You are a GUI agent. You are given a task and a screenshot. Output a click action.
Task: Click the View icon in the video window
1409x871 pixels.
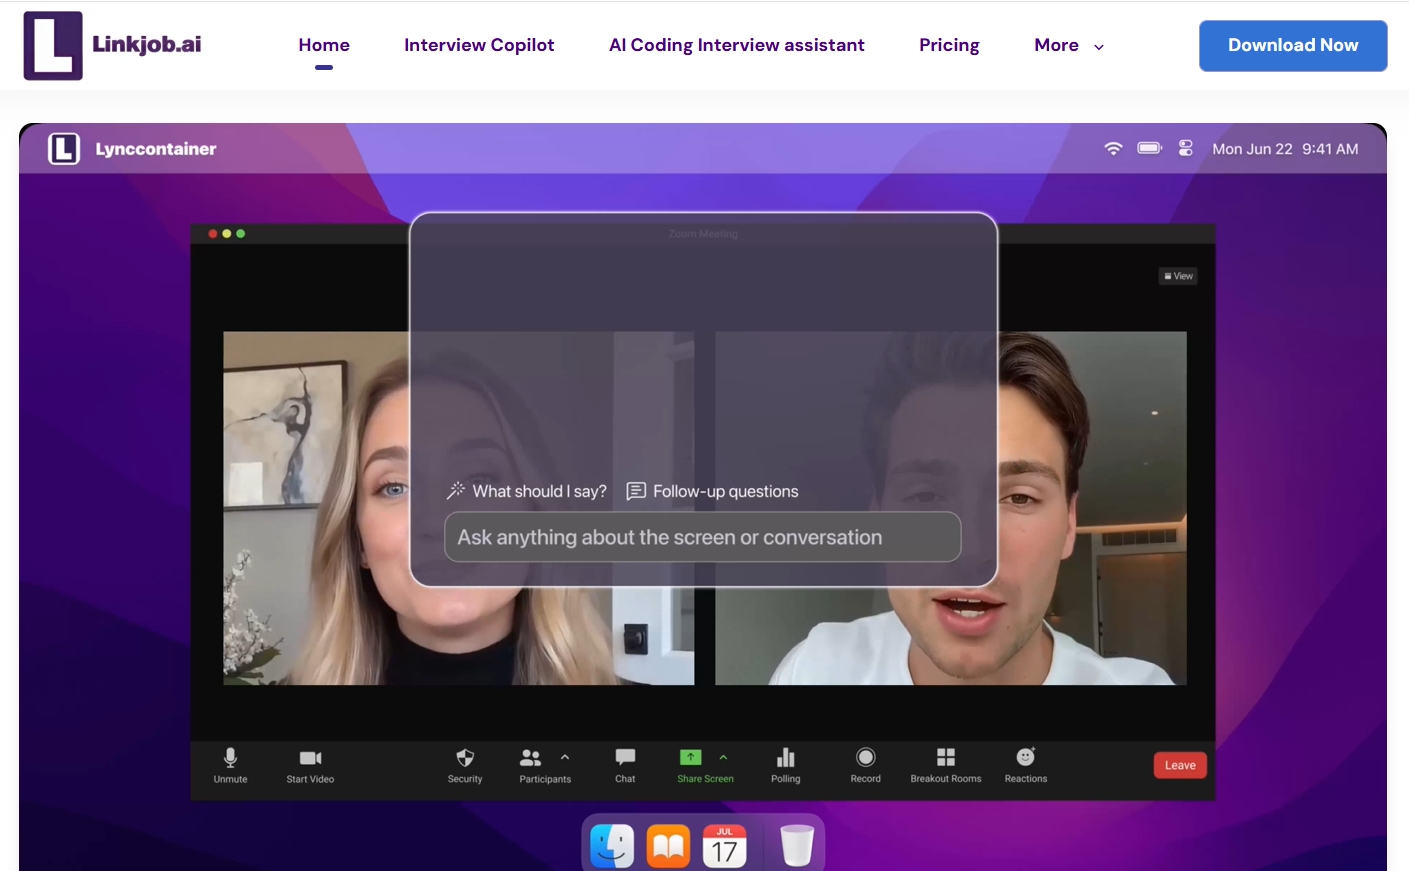click(x=1177, y=275)
